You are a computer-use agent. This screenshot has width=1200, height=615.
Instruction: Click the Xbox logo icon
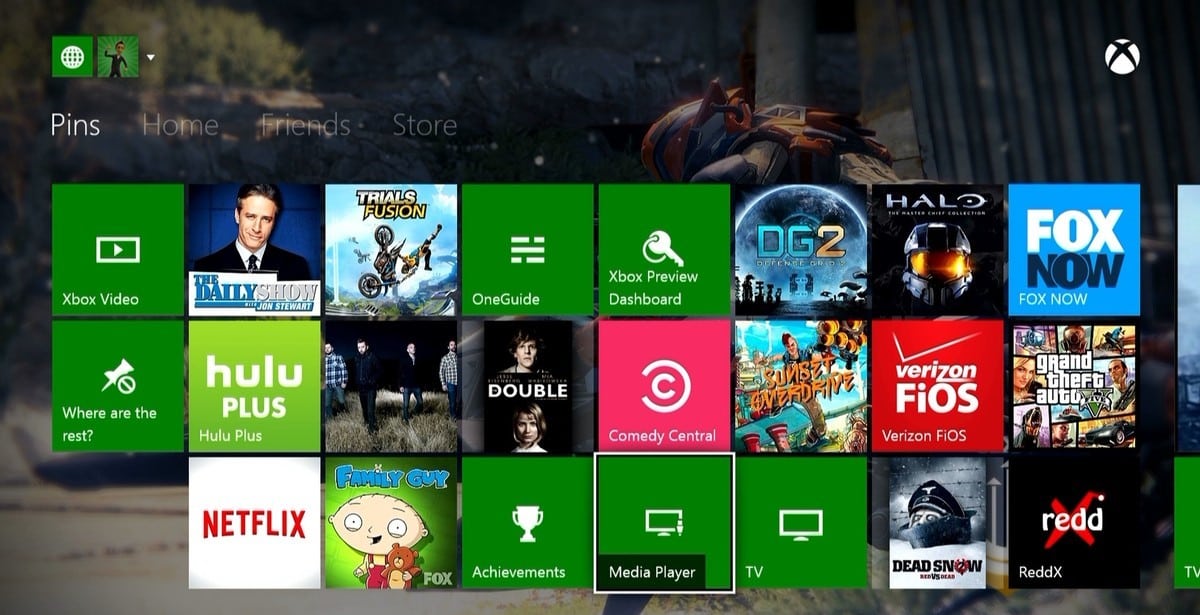click(x=1122, y=57)
